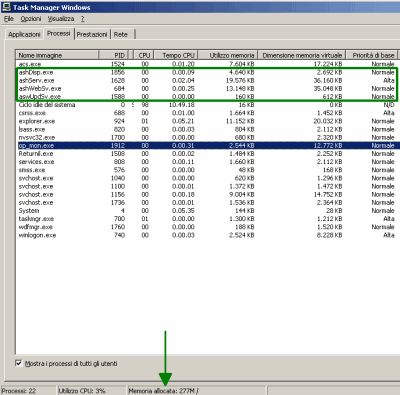Click the Utilizzo CPU: 3% status entry
Screen dimensions: 400x395
point(82,391)
